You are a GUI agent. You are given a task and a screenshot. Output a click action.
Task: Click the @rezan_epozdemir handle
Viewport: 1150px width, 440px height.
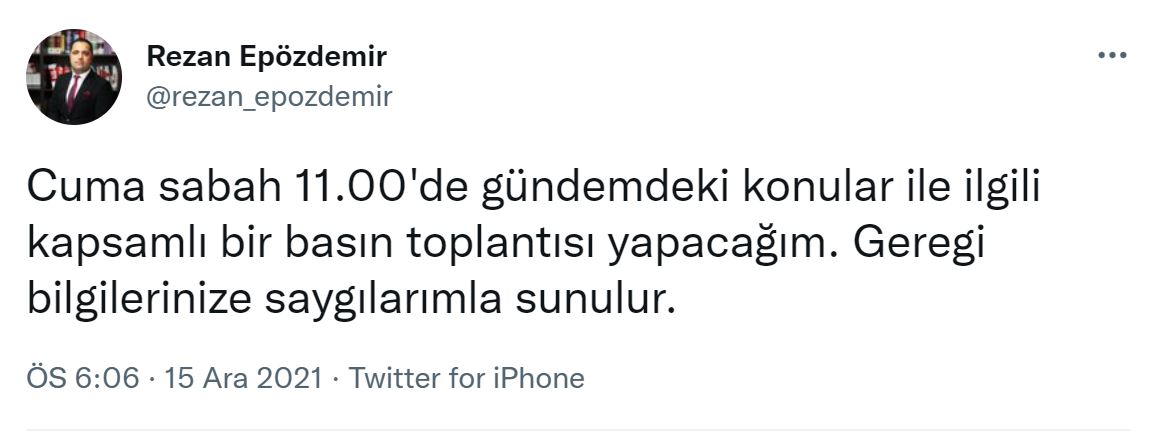(x=269, y=97)
